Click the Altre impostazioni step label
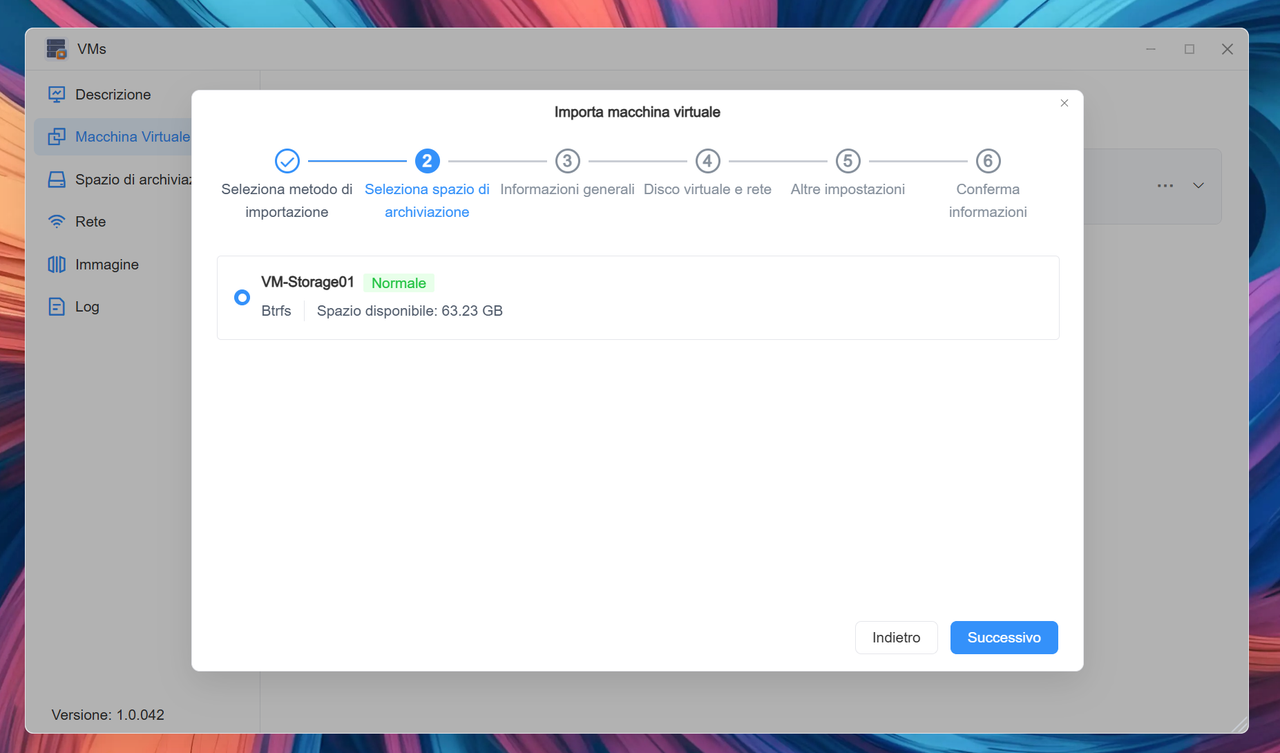This screenshot has height=753, width=1280. click(x=847, y=189)
